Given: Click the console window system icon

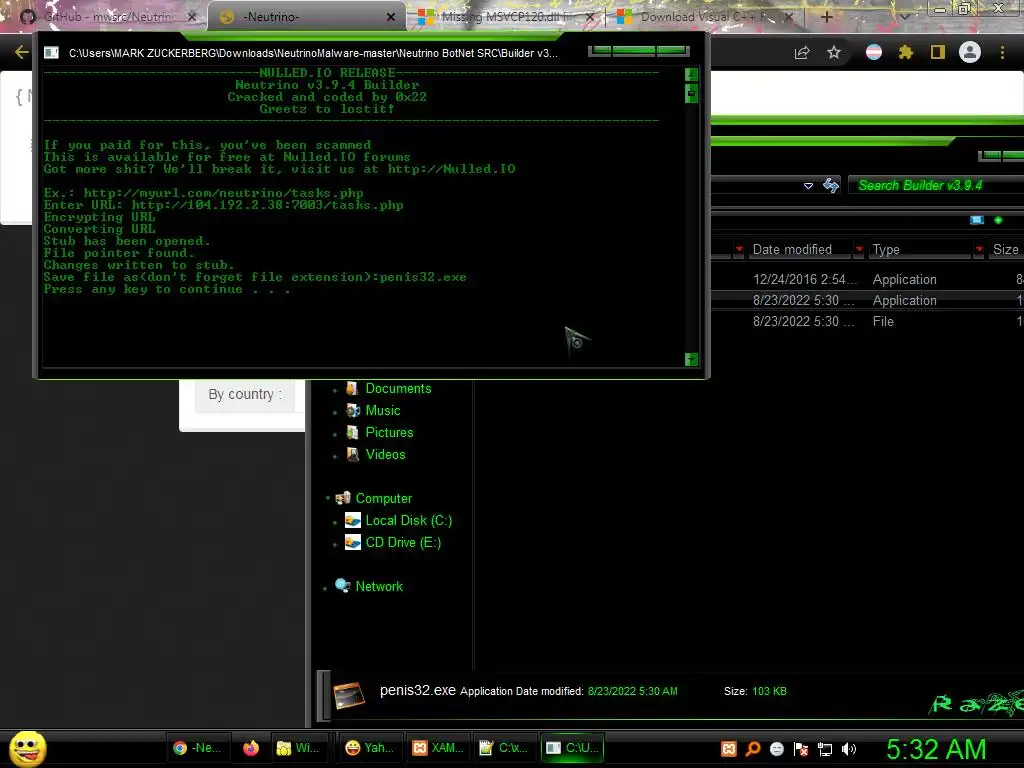Looking at the screenshot, I should click(x=52, y=53).
